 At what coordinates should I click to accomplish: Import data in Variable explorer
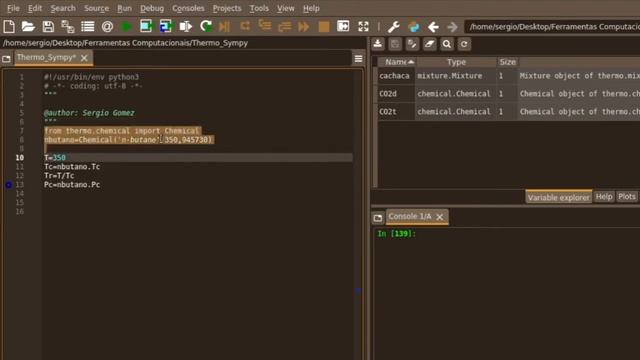click(x=378, y=44)
